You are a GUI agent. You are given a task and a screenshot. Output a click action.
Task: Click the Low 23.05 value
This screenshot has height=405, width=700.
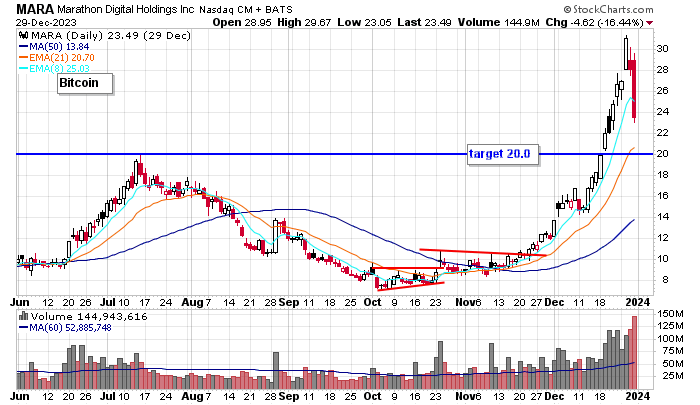pyautogui.click(x=364, y=22)
